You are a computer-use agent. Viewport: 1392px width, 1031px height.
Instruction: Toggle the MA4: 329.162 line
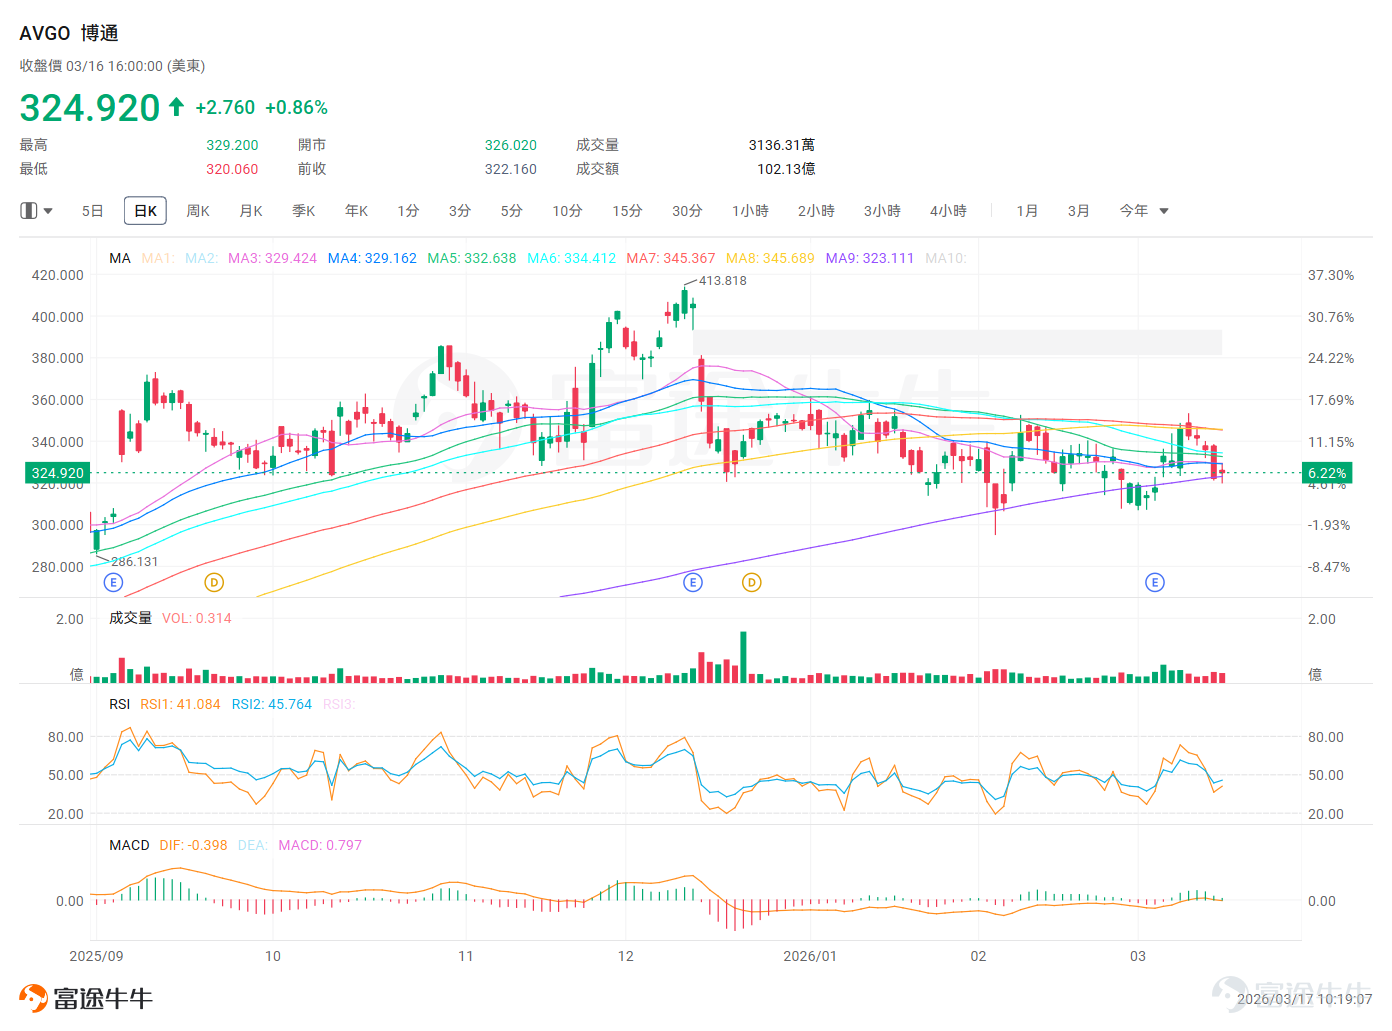372,258
